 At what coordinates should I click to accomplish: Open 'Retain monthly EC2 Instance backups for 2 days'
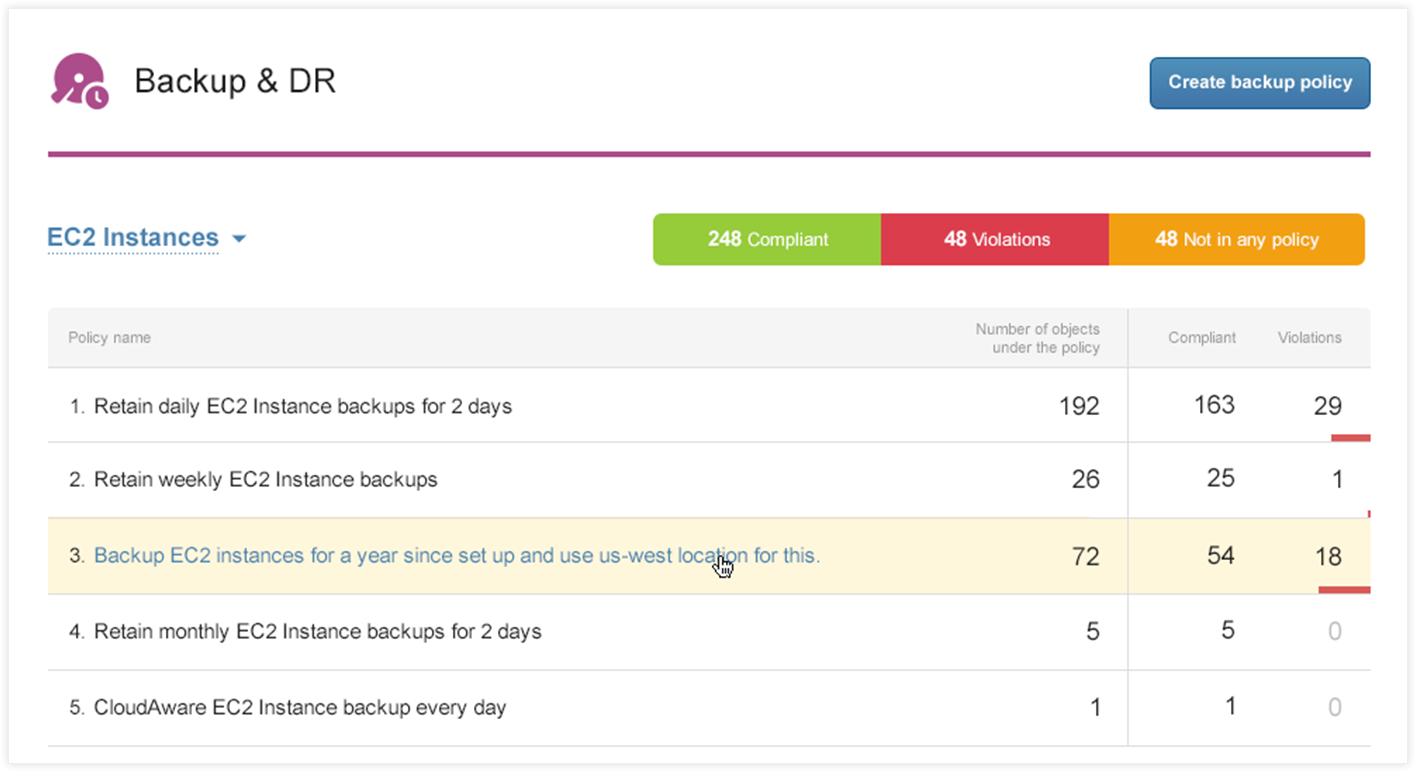[x=317, y=632]
